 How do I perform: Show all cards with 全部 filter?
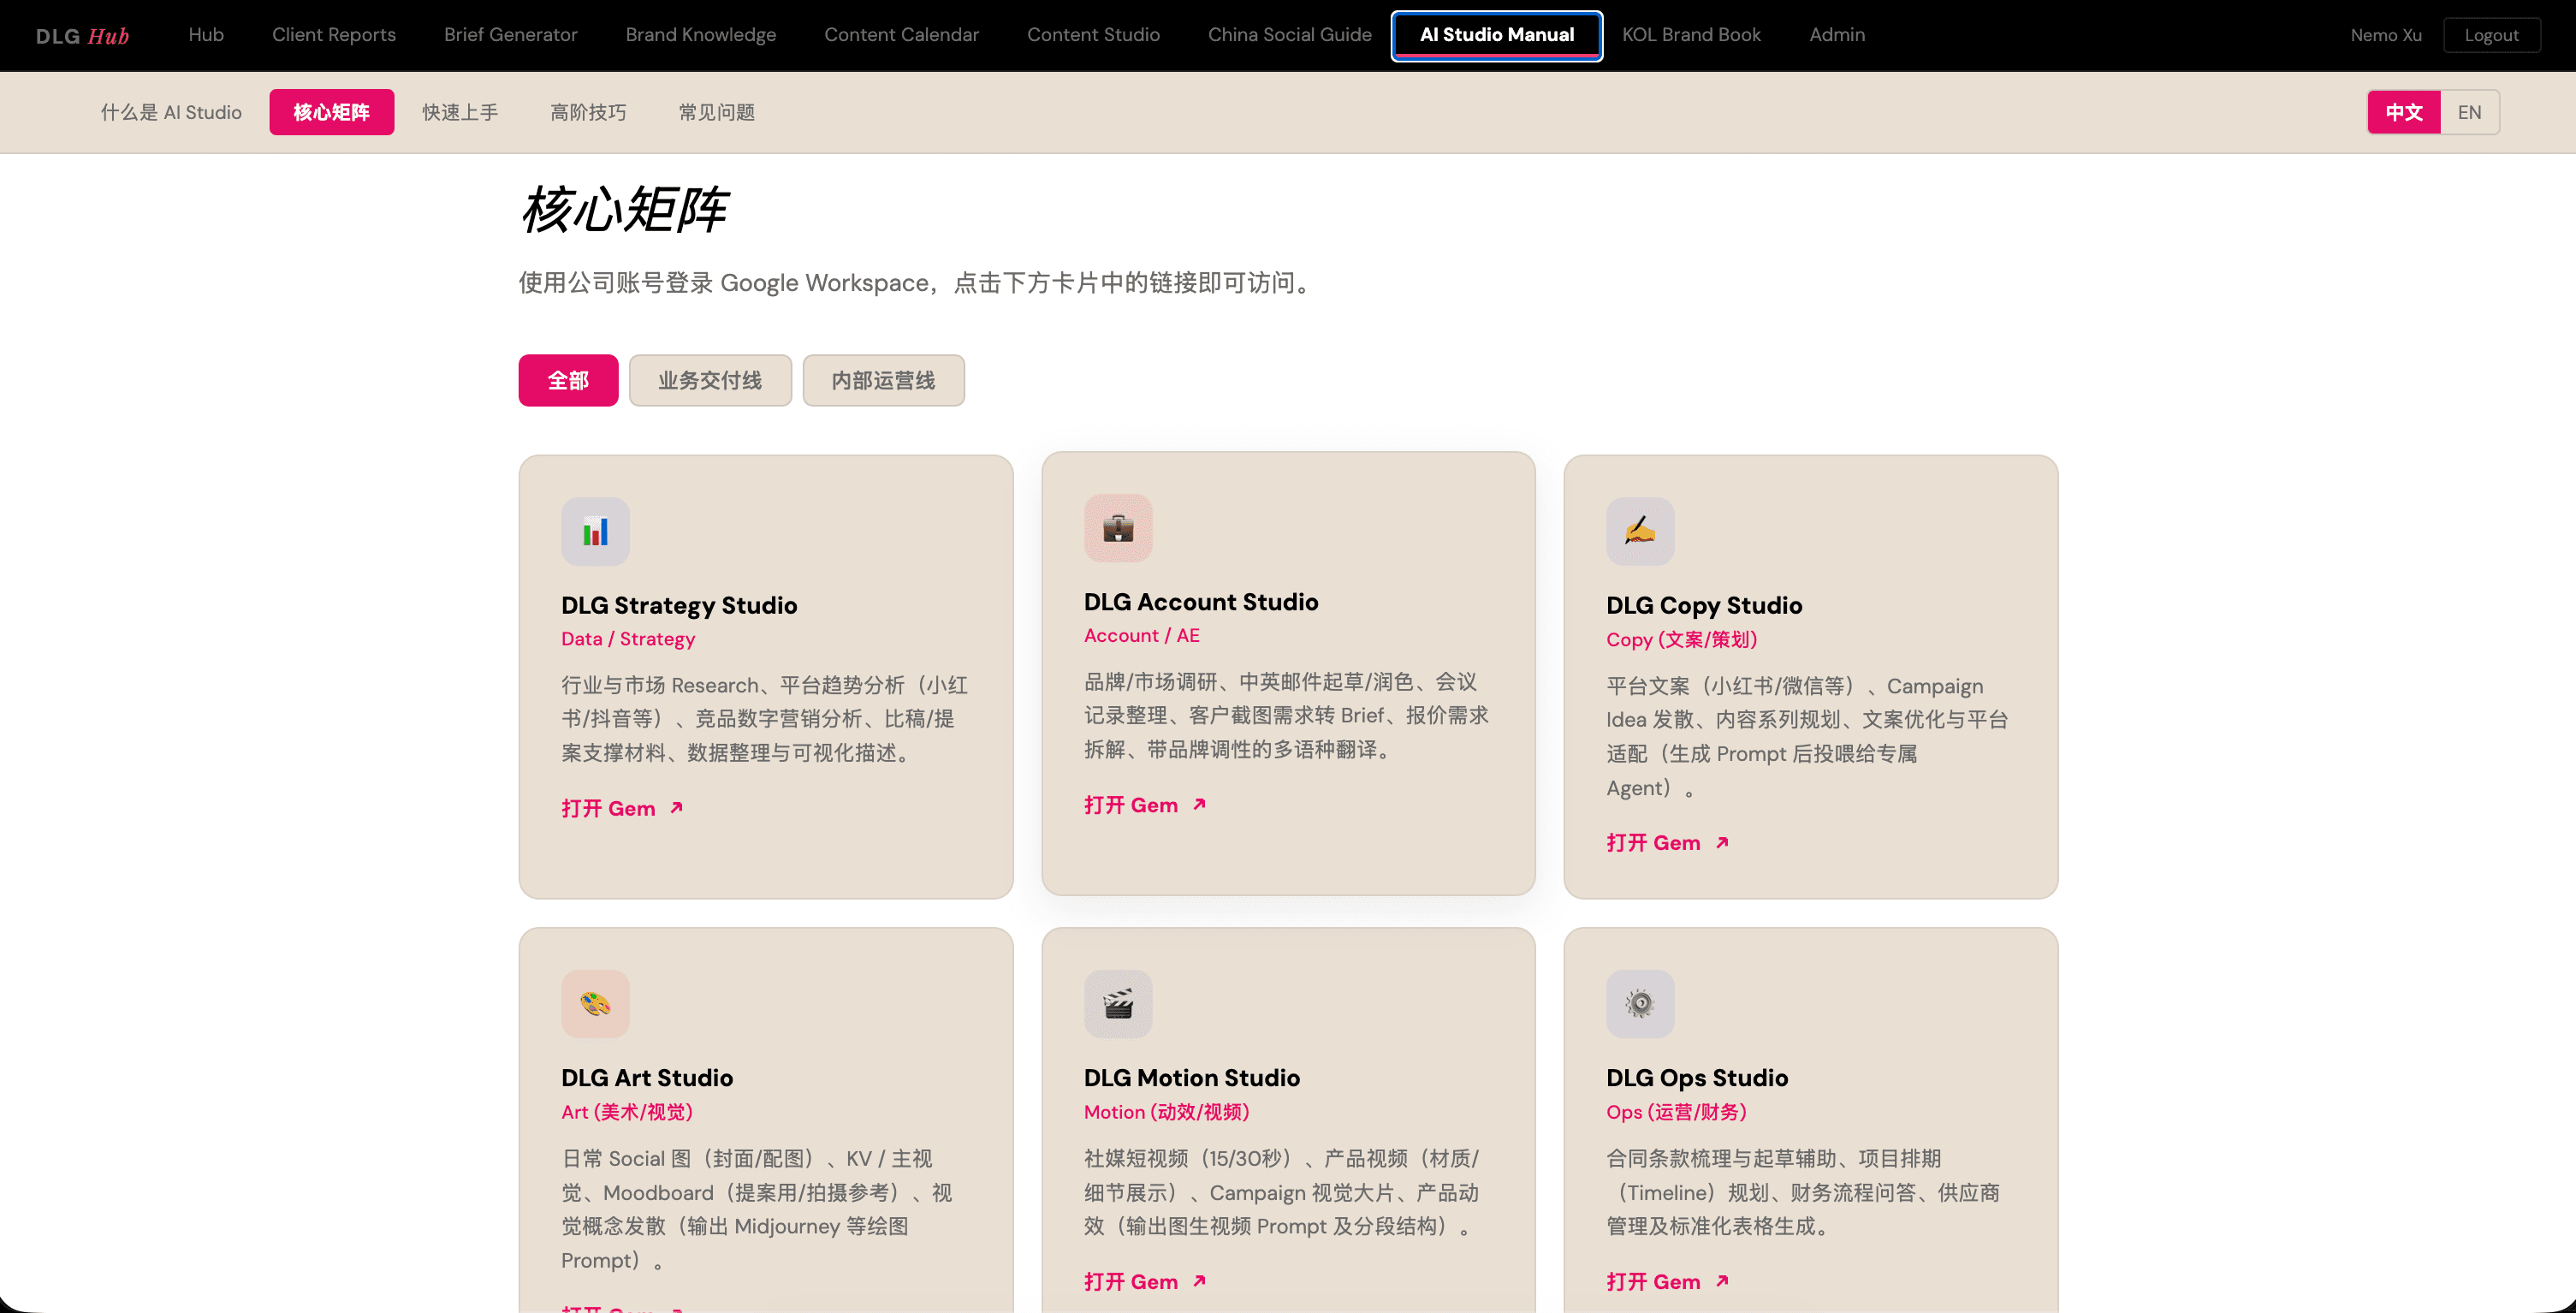(x=568, y=380)
